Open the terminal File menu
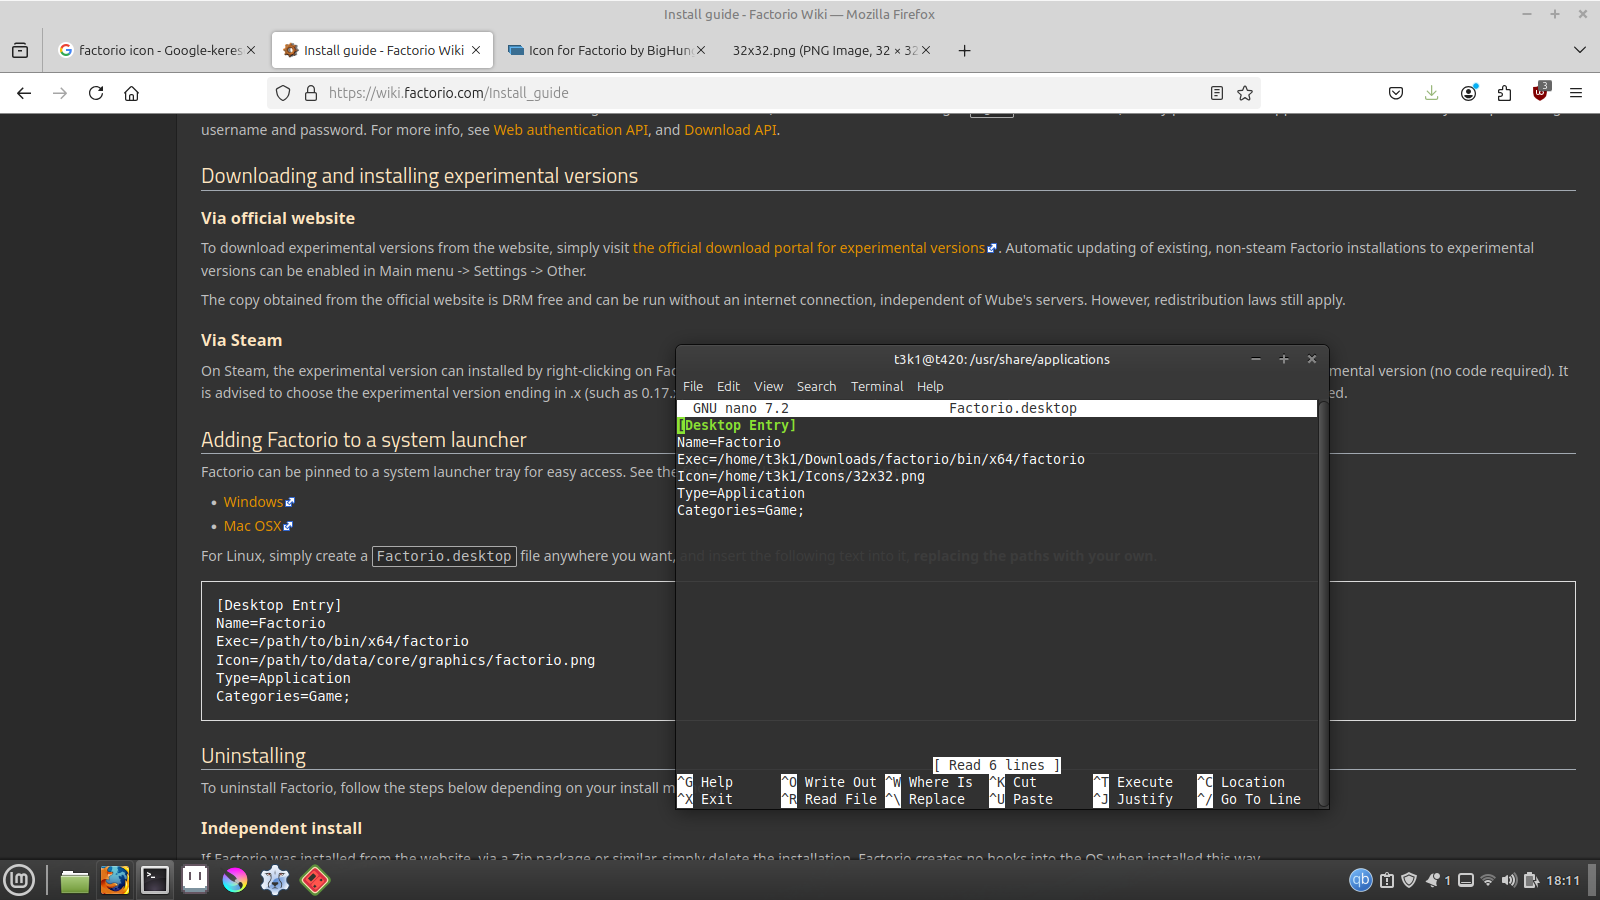 point(693,386)
